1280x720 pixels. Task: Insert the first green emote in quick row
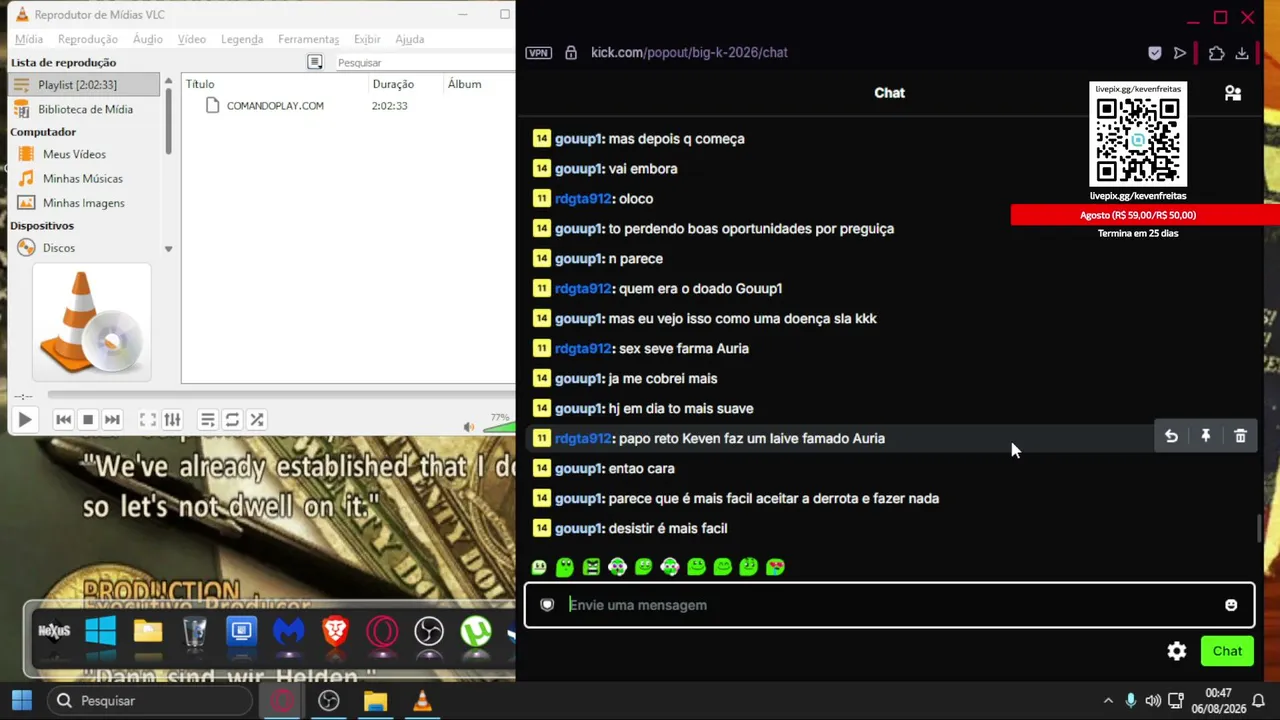click(539, 568)
